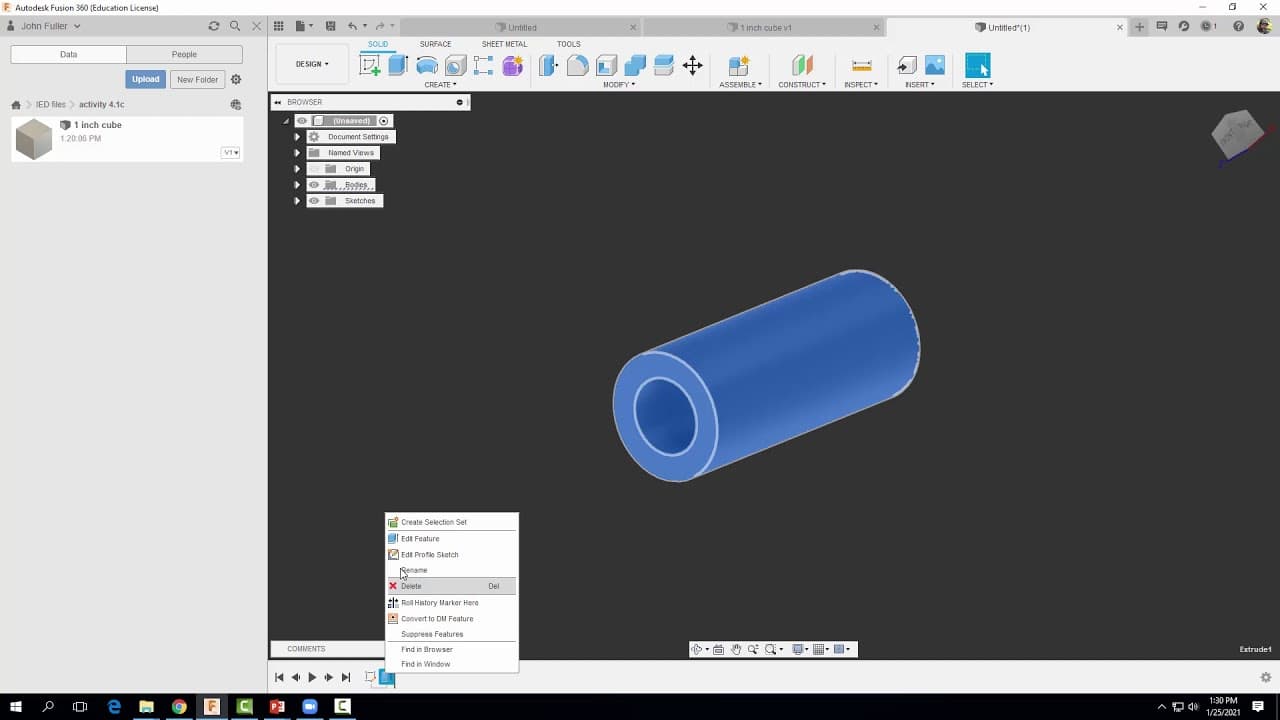Open the version V1 dropdown on 1 inch cube

click(231, 153)
